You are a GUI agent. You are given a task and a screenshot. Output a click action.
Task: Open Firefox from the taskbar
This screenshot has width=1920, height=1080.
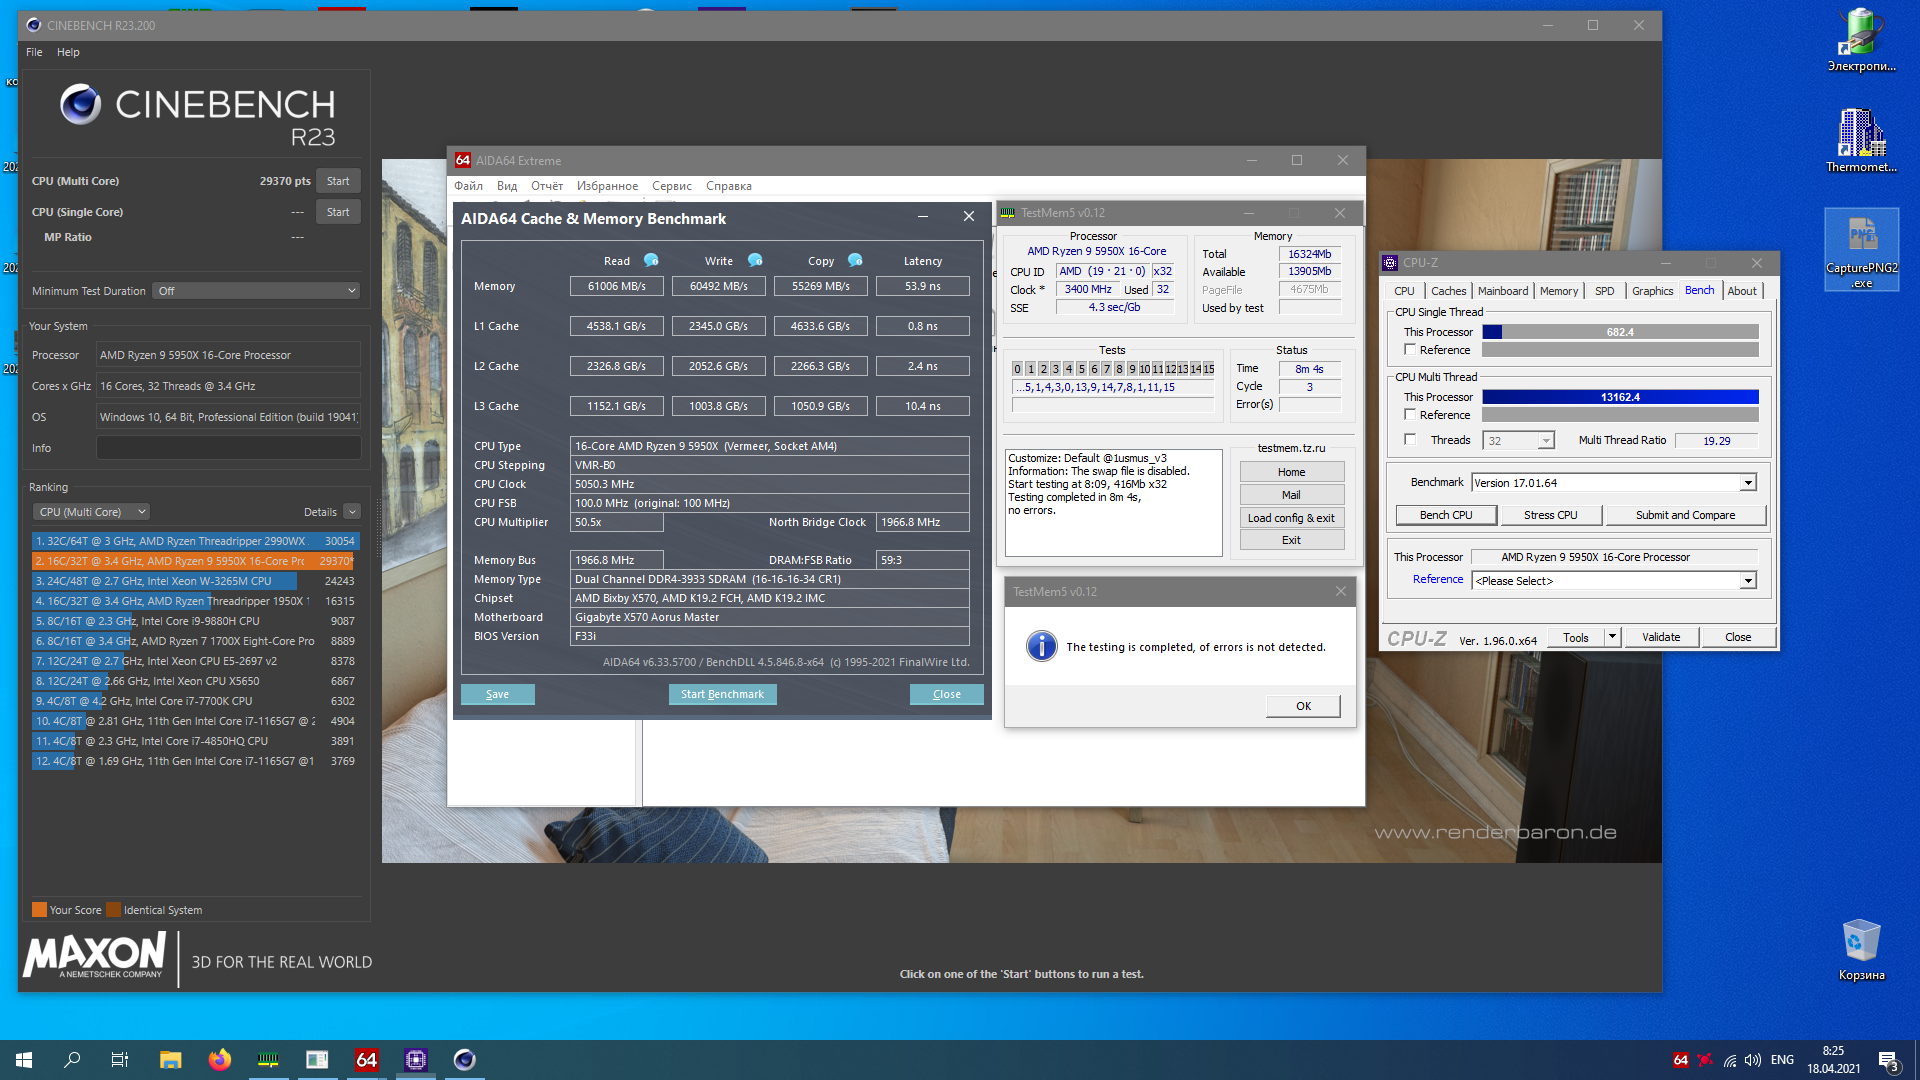coord(219,1060)
